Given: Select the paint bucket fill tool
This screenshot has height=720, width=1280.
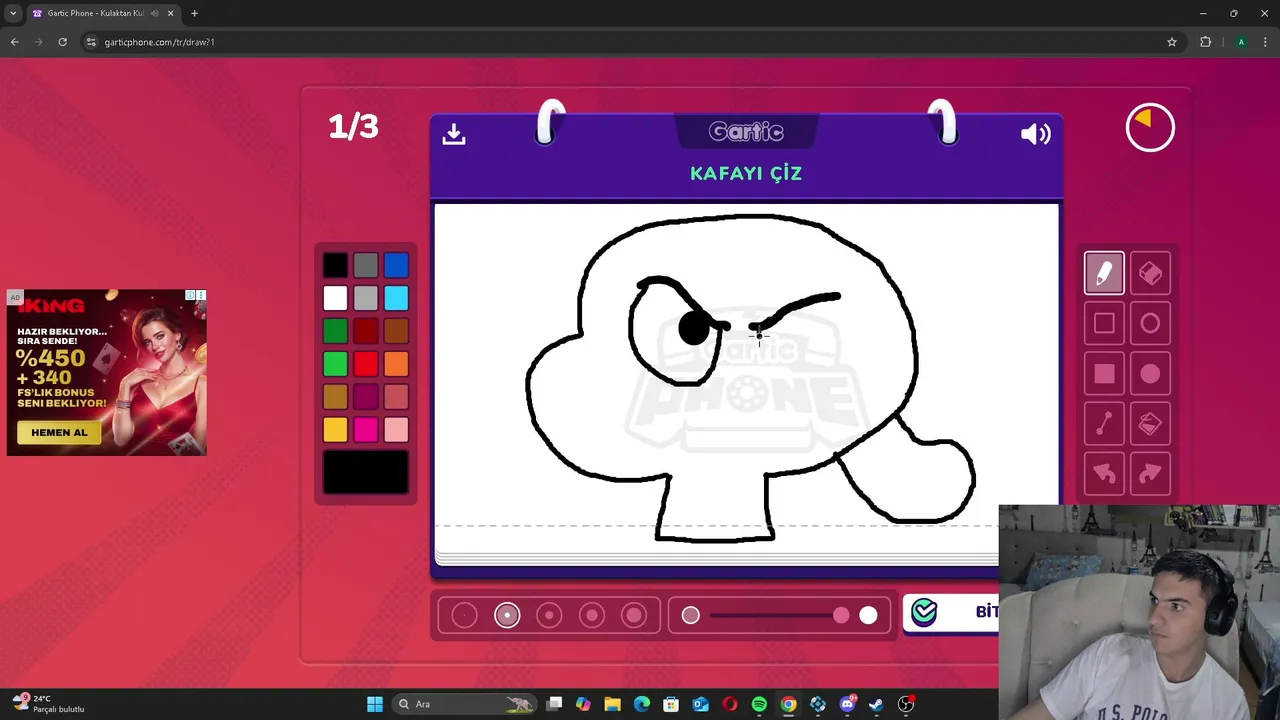Looking at the screenshot, I should click(x=1150, y=424).
